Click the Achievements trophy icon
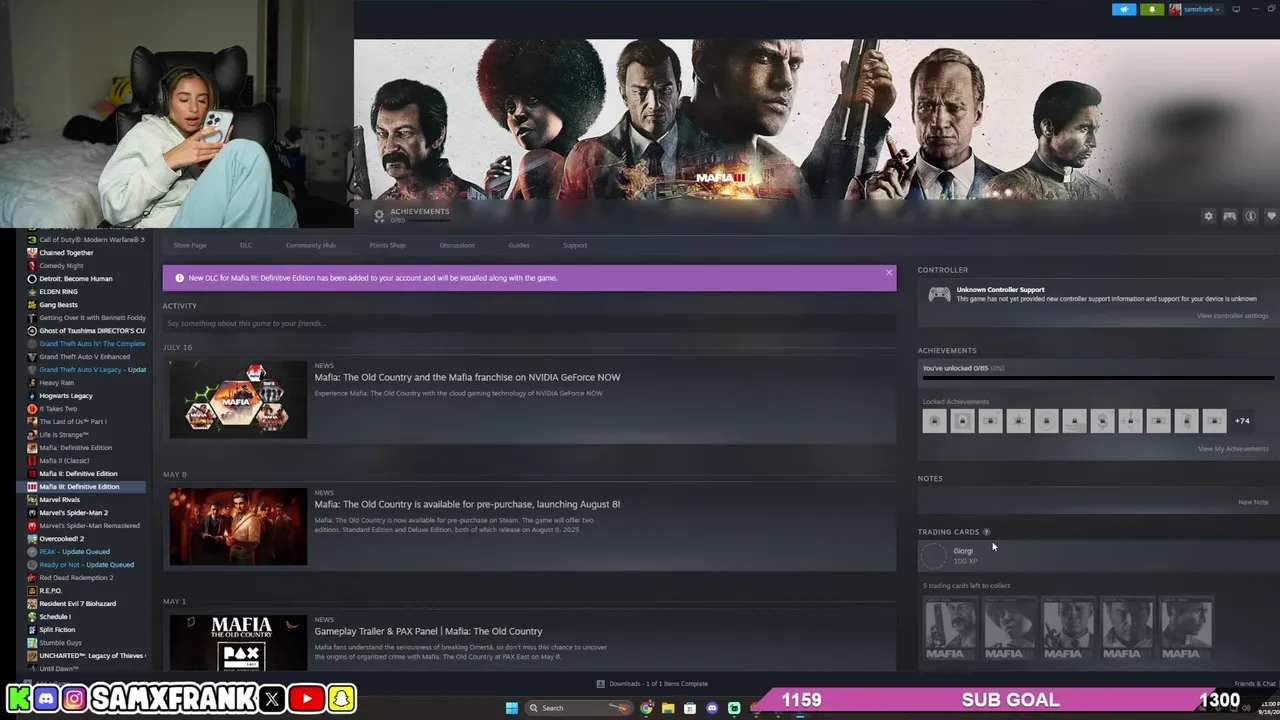 (x=379, y=215)
